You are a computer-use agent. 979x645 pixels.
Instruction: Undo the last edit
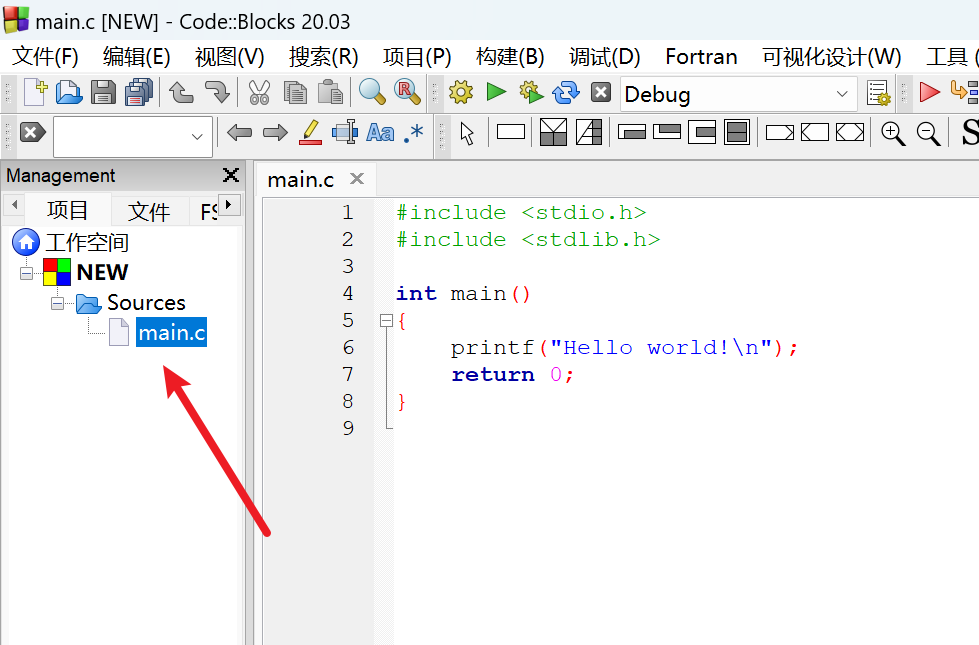click(181, 92)
